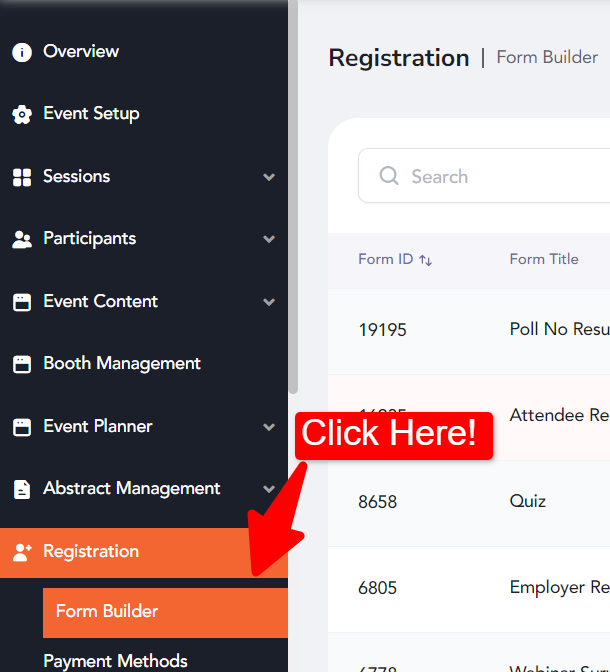
Task: Open the Quiz form row
Action: click(x=469, y=503)
